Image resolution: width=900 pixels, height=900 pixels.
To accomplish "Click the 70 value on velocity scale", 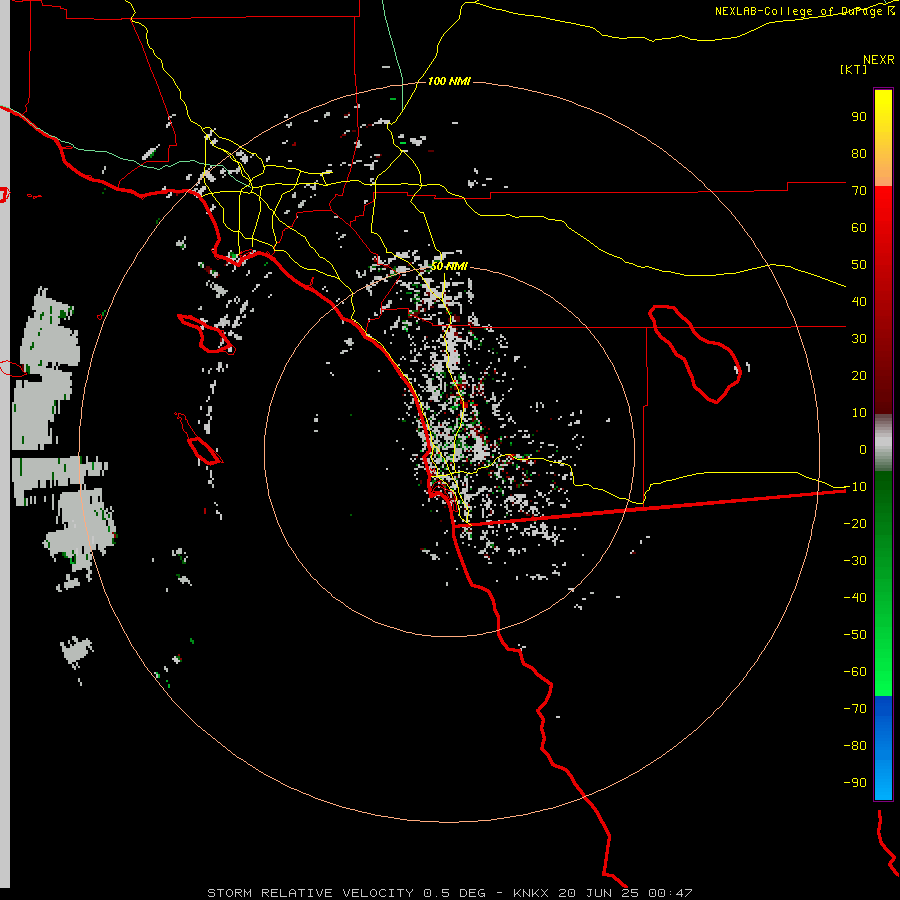I will click(x=859, y=191).
